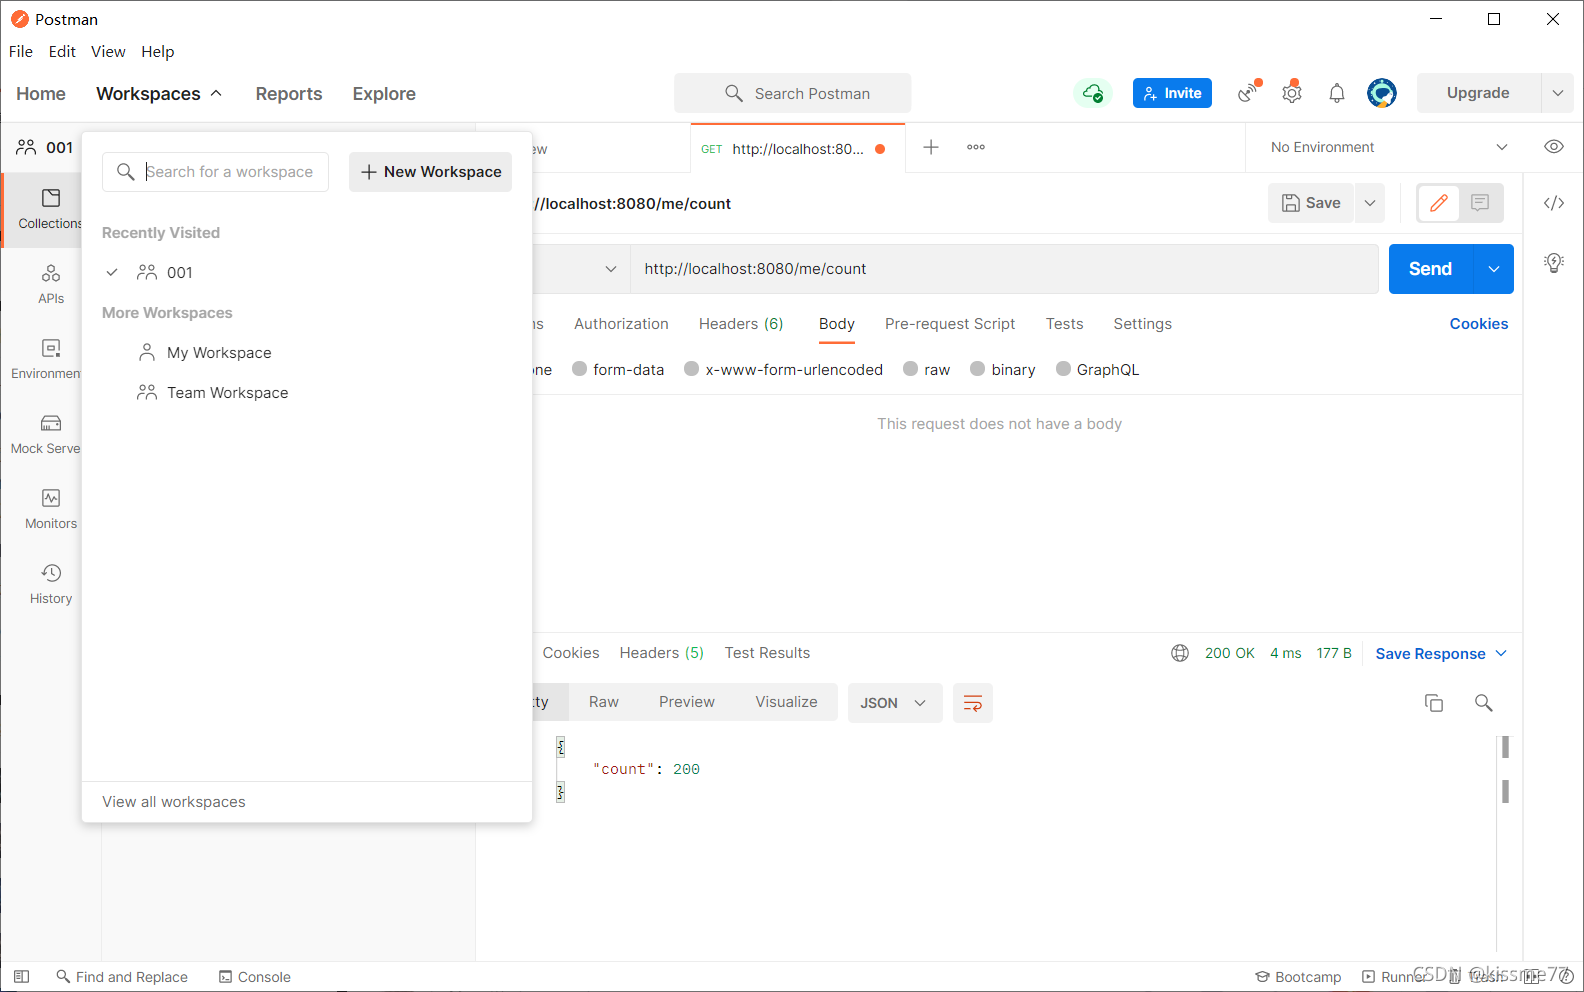
Task: Click the cloud sync status icon
Action: click(x=1093, y=93)
